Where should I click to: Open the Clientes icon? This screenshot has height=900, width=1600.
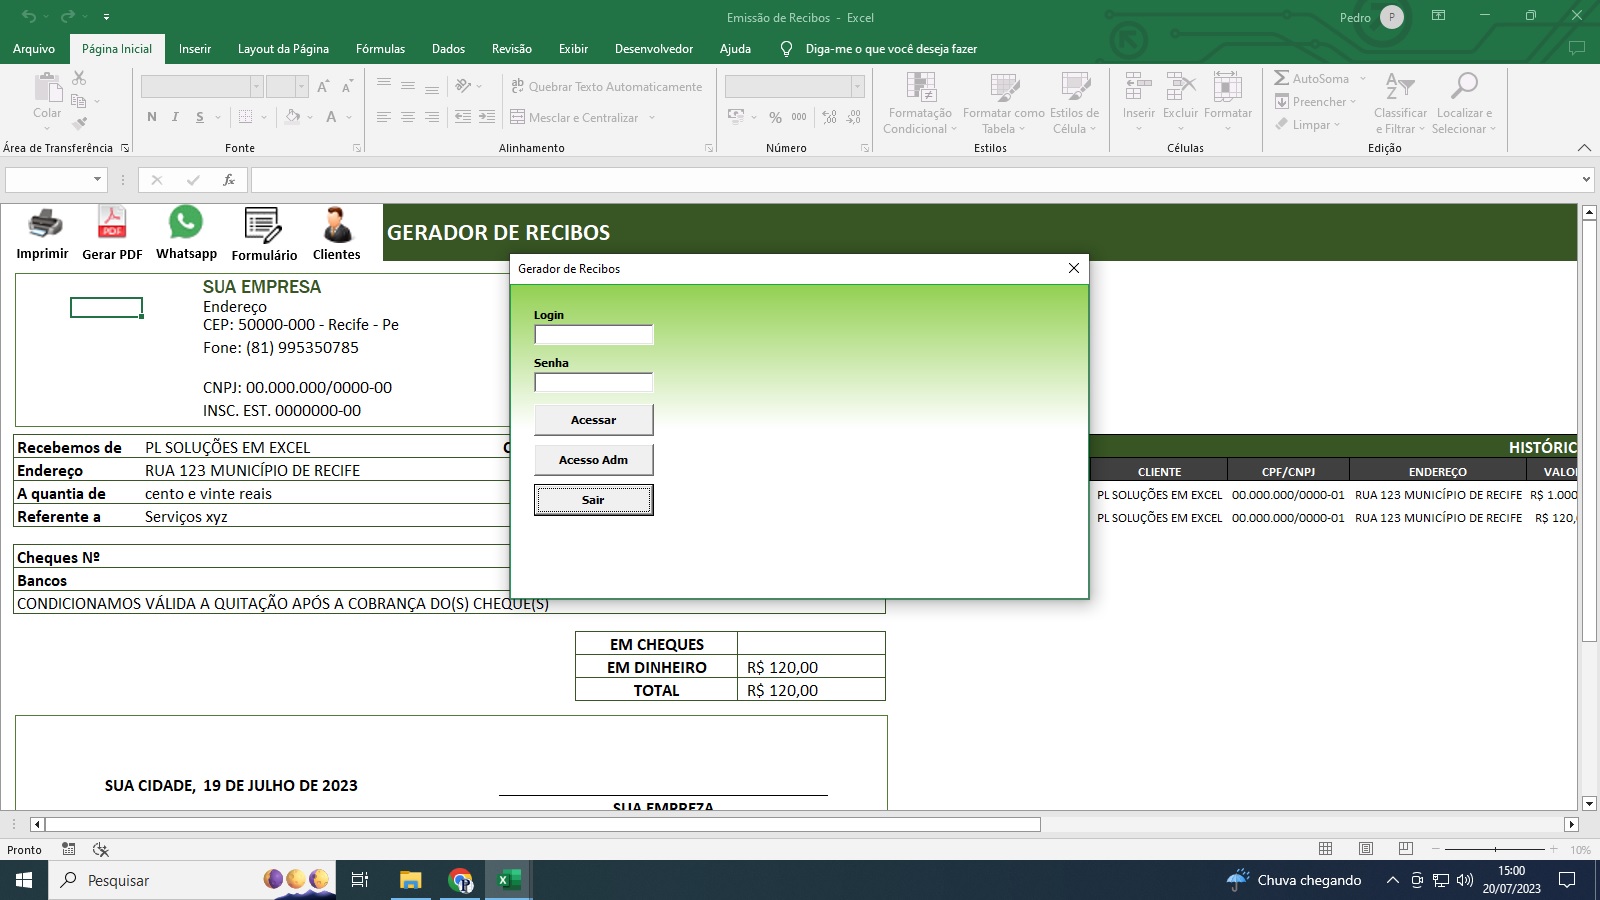[337, 225]
